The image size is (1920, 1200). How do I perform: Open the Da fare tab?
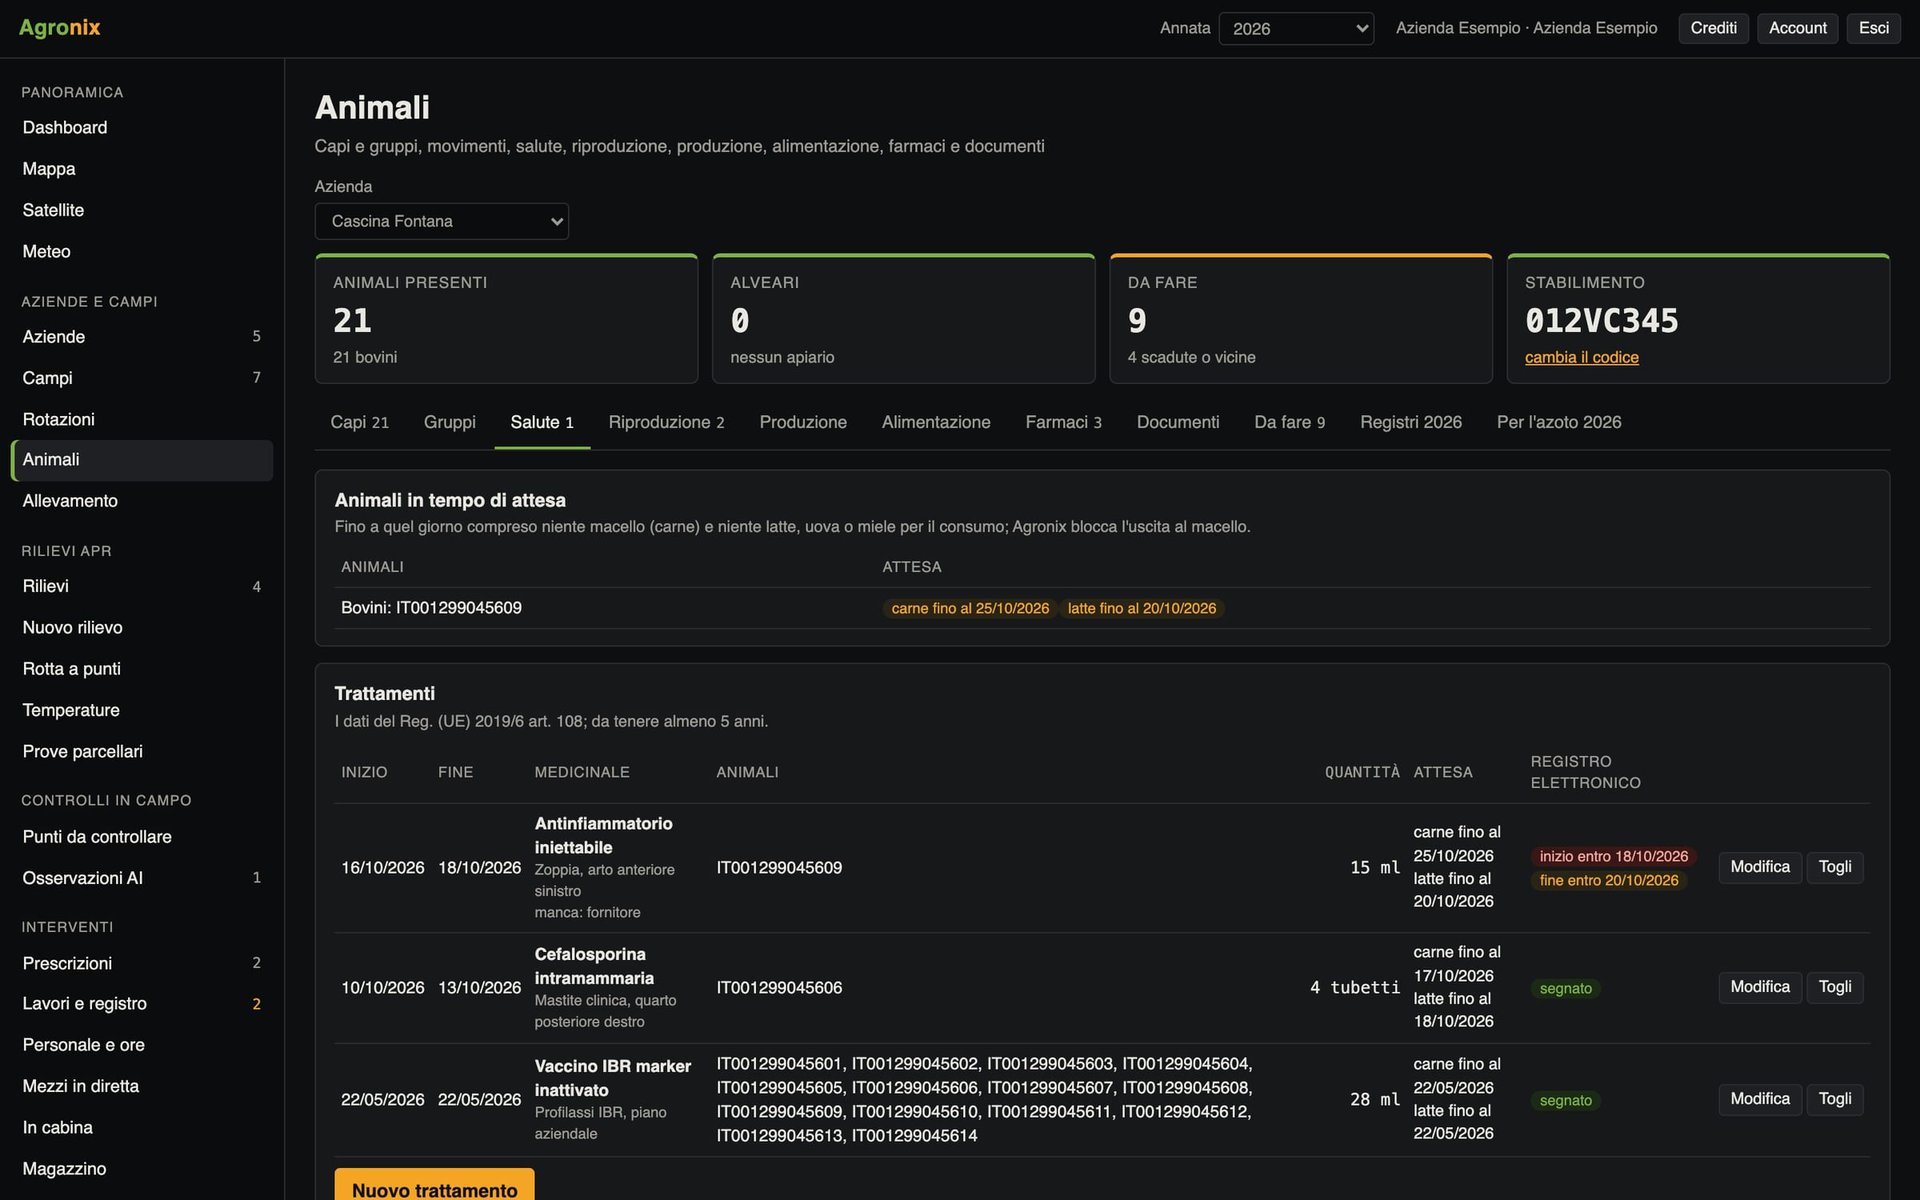pos(1289,422)
